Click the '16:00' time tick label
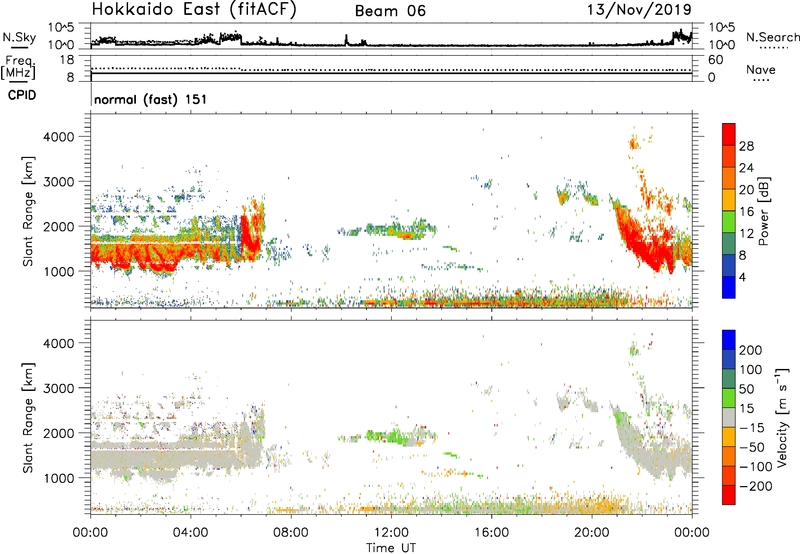Screen dimensions: 800x554 [x=491, y=533]
